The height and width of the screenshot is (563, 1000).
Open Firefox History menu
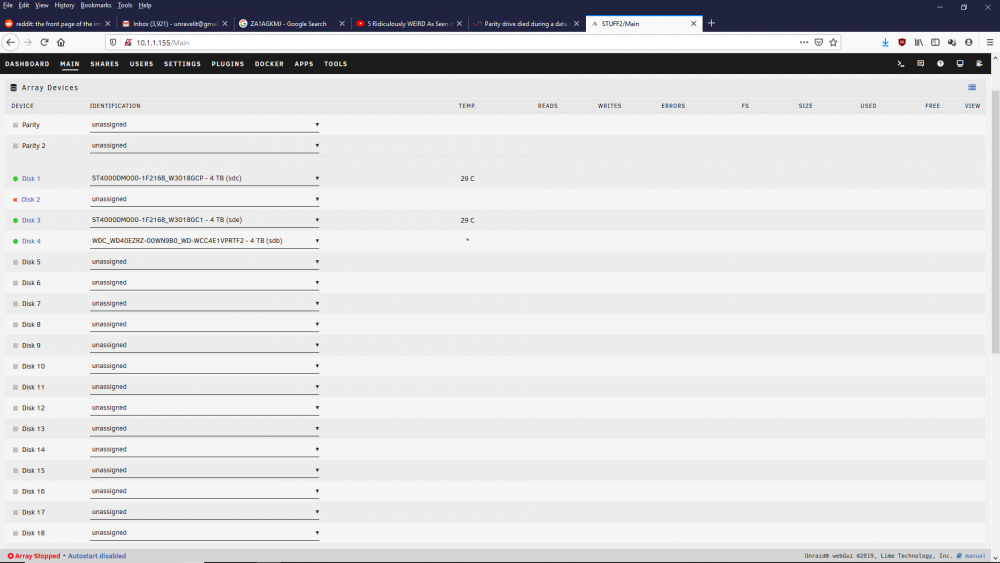click(64, 5)
